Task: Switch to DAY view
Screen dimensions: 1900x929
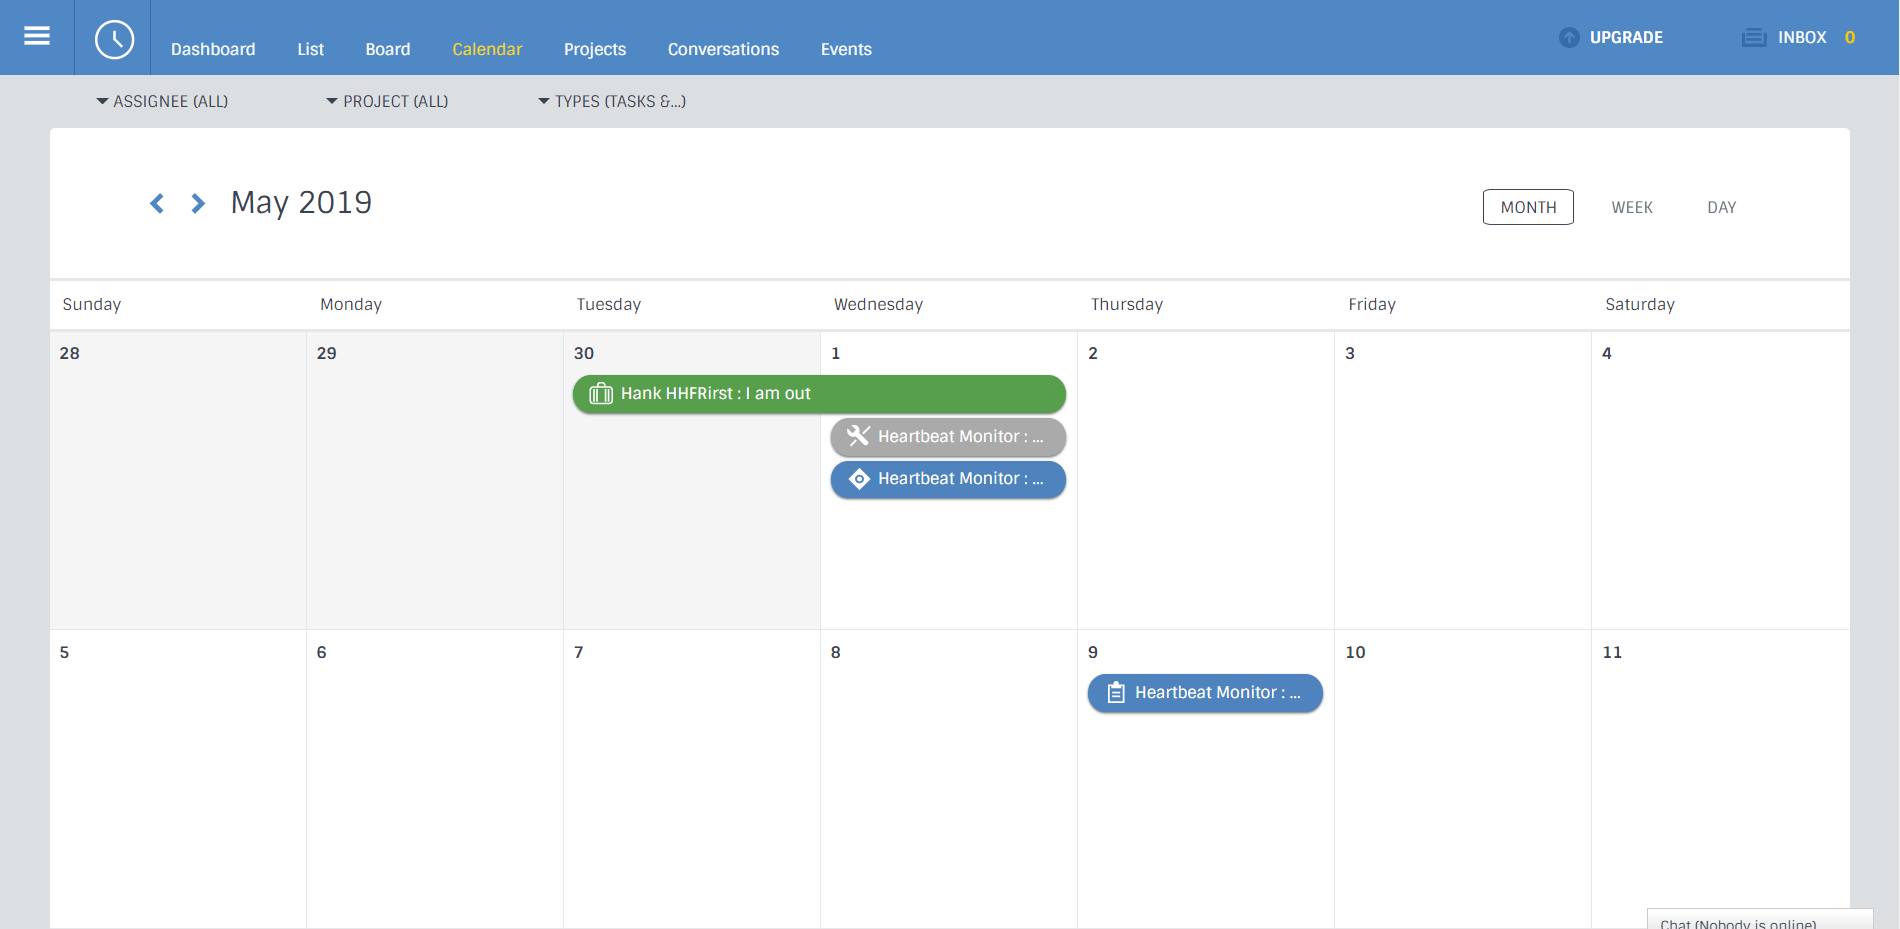Action: coord(1722,208)
